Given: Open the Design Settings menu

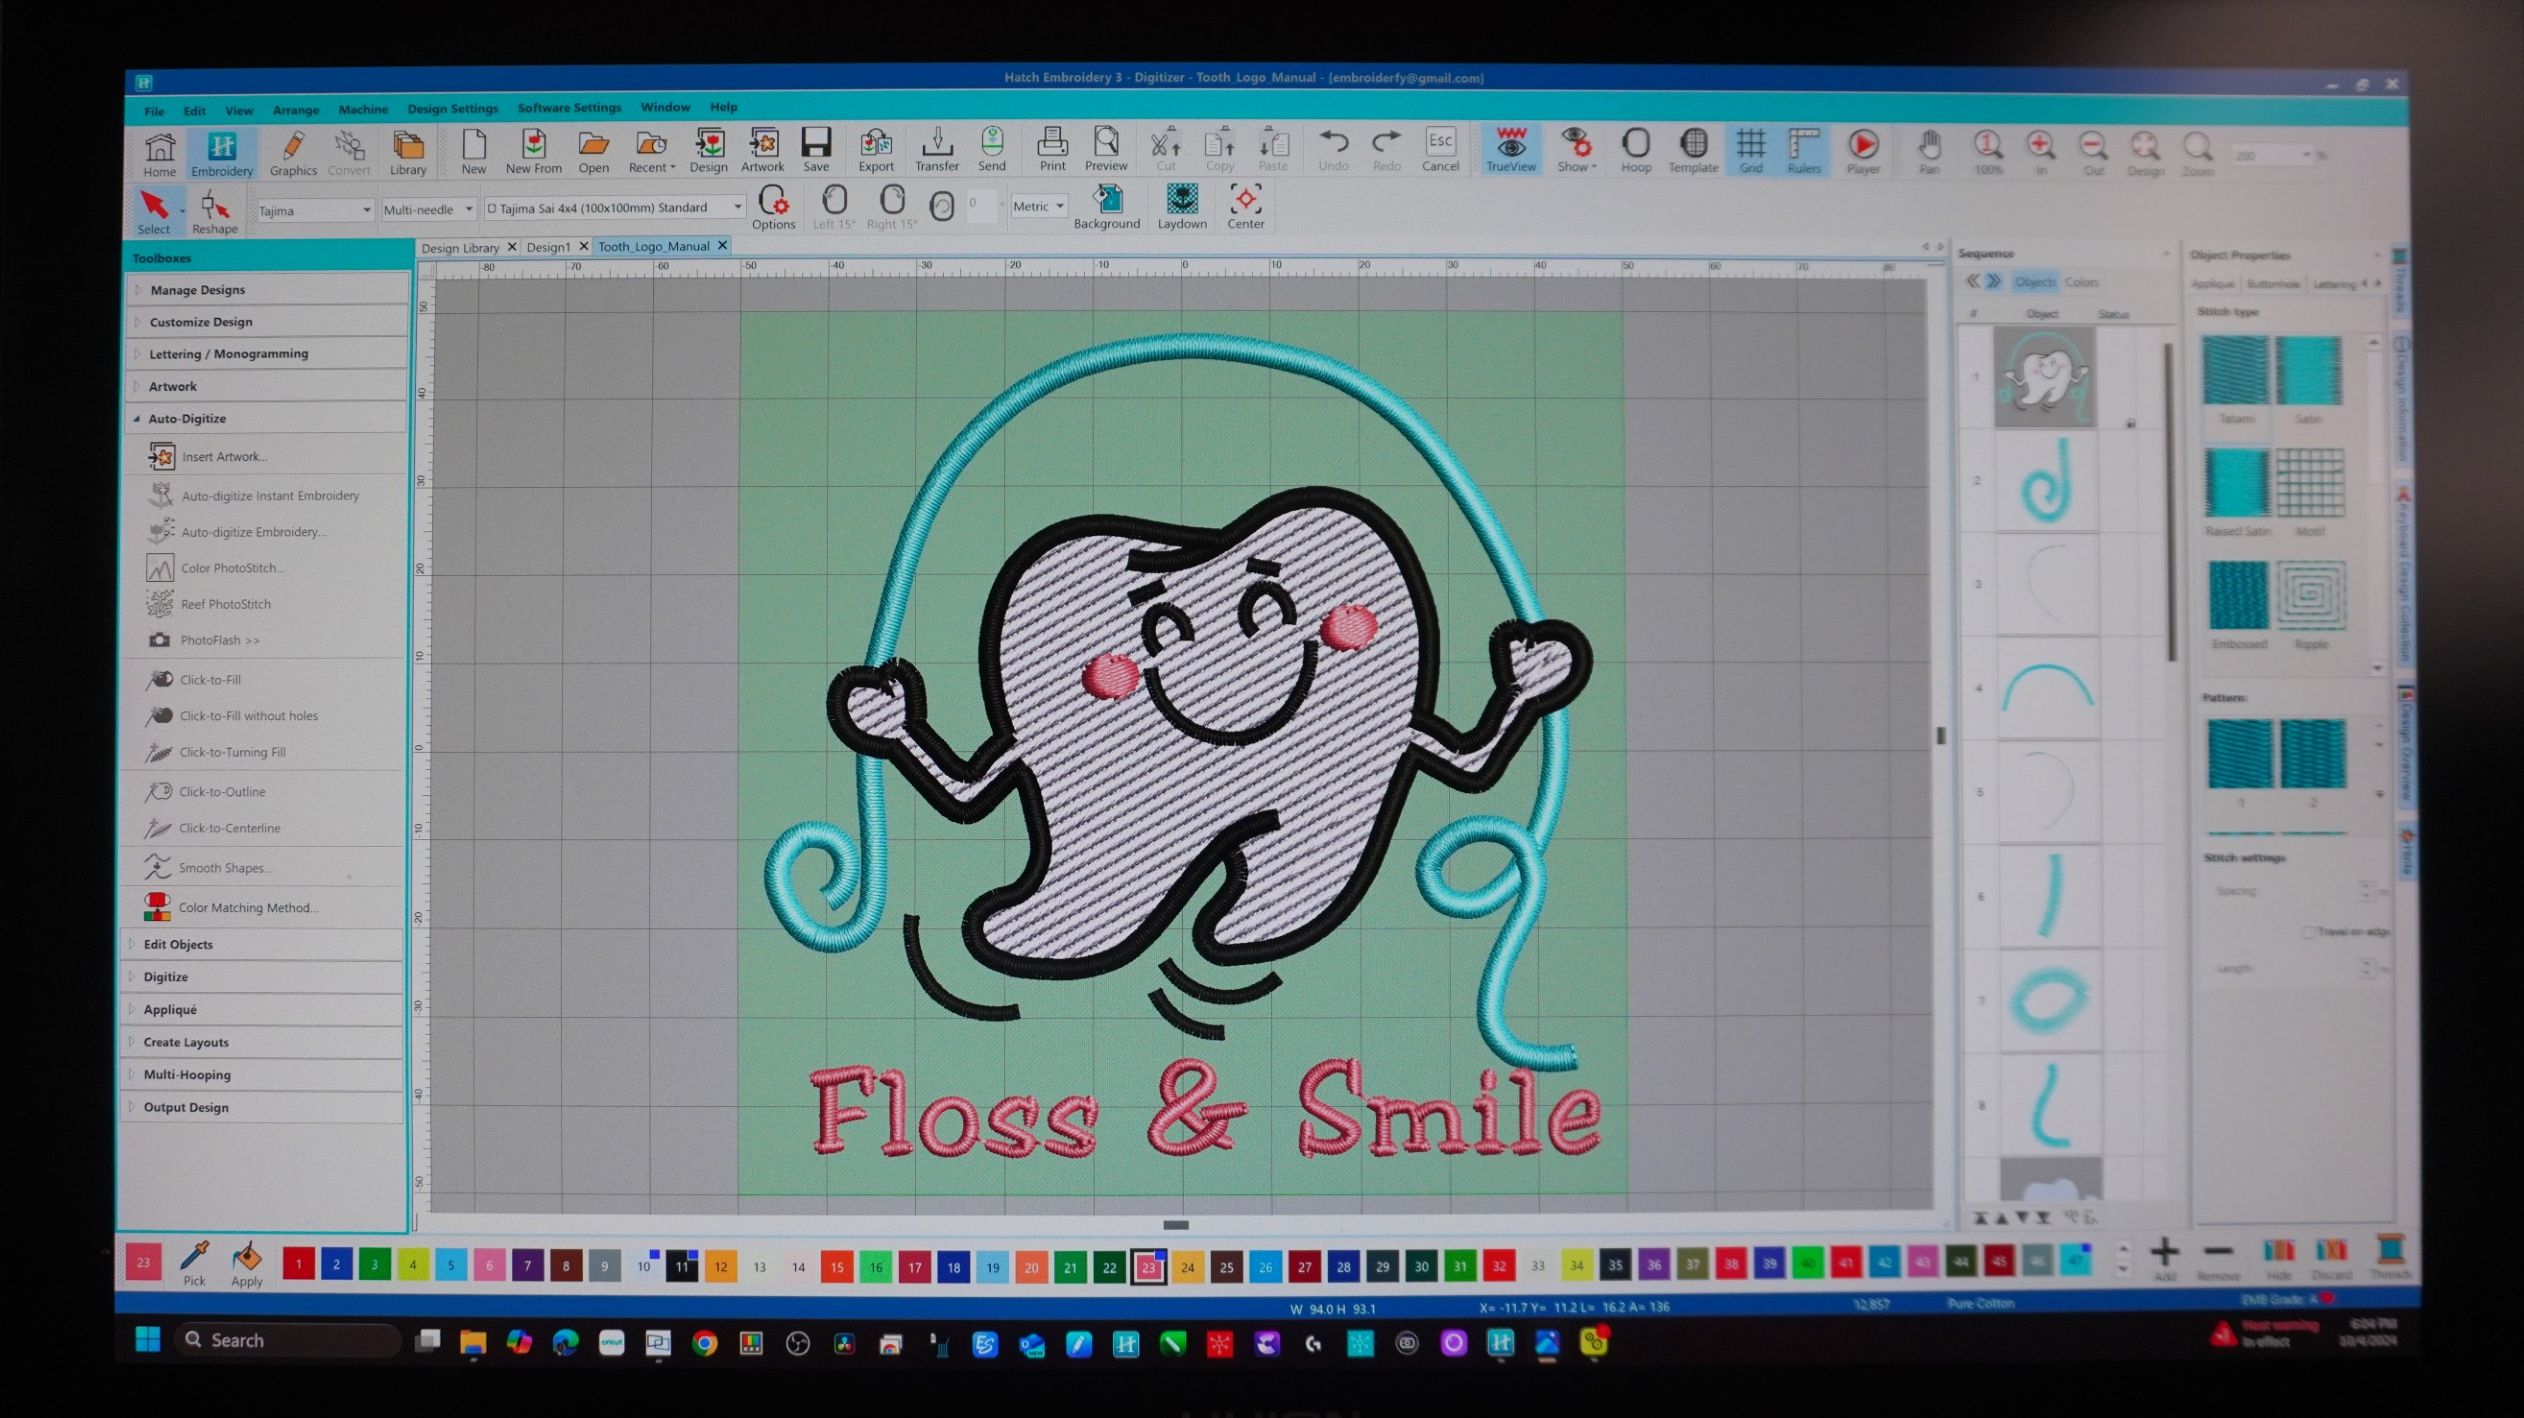Looking at the screenshot, I should (x=452, y=108).
